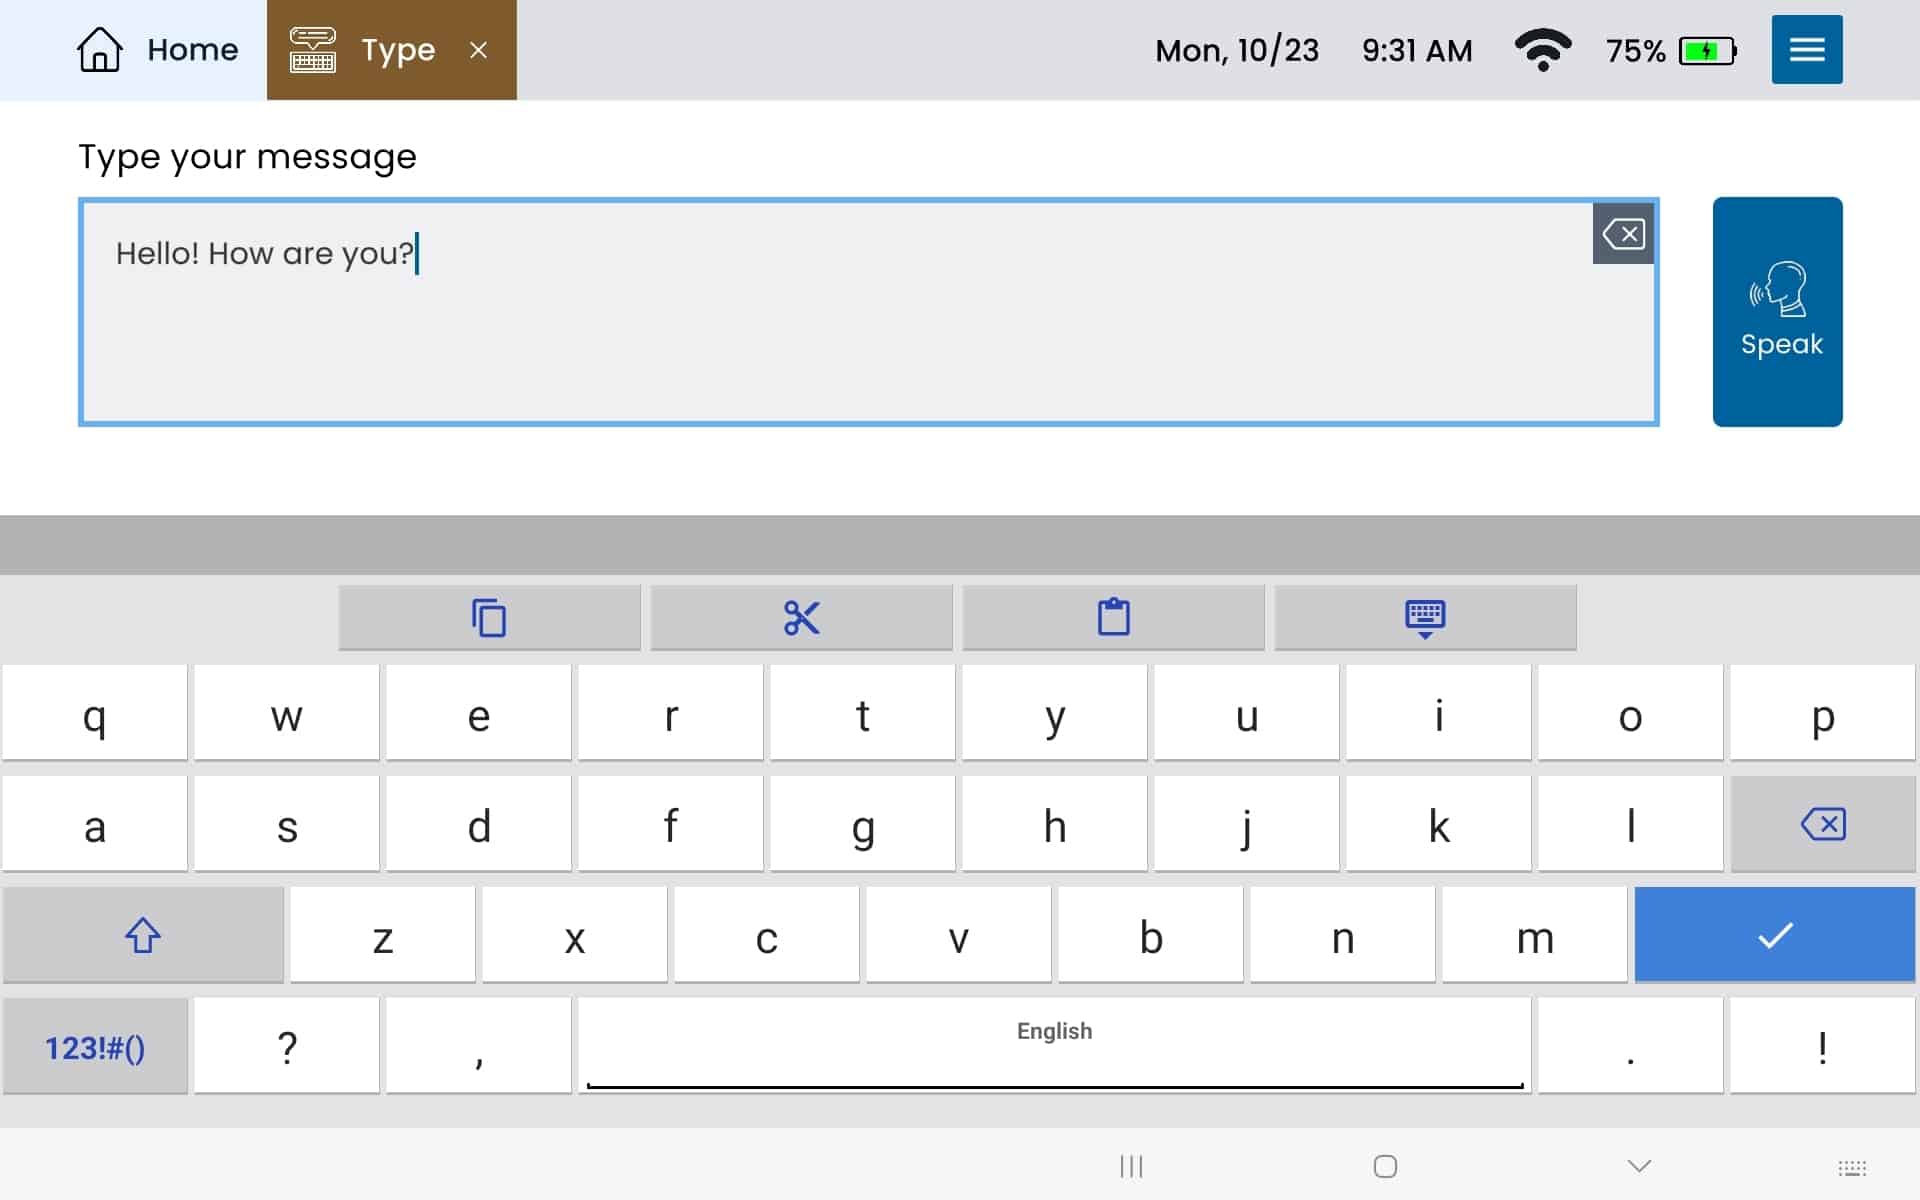Viewport: 1920px width, 1200px height.
Task: Clear message with text field backspace icon
Action: coord(1622,234)
